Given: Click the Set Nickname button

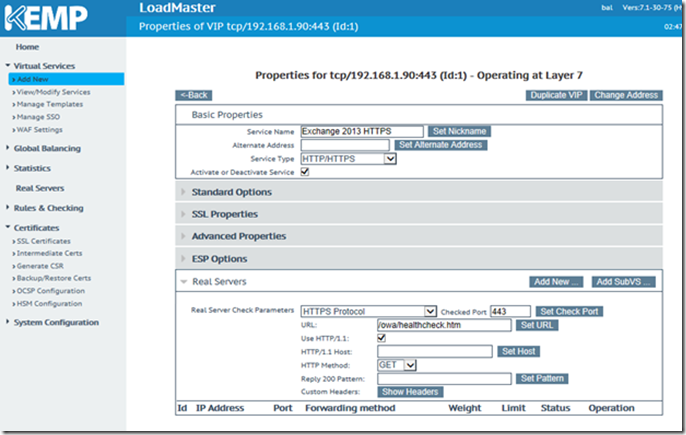Looking at the screenshot, I should tap(459, 131).
